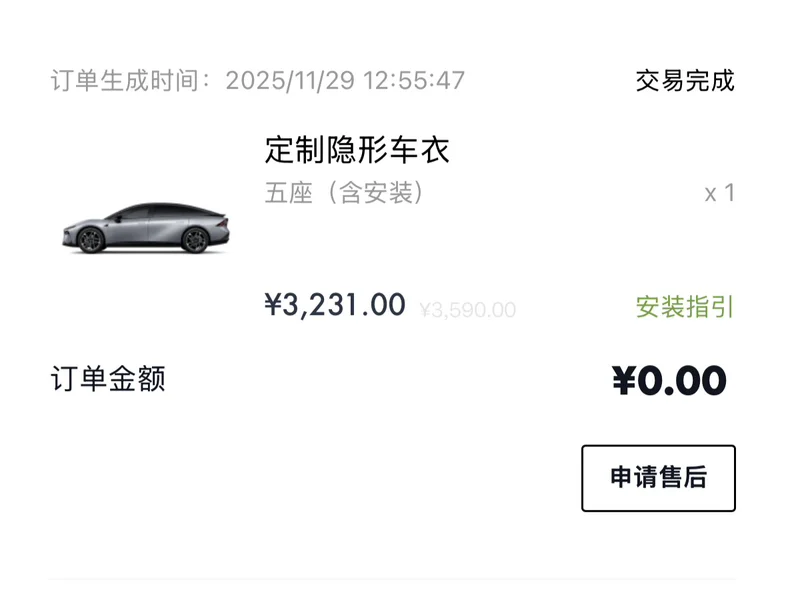Tap the x 1 quantity indicator

(x=719, y=193)
